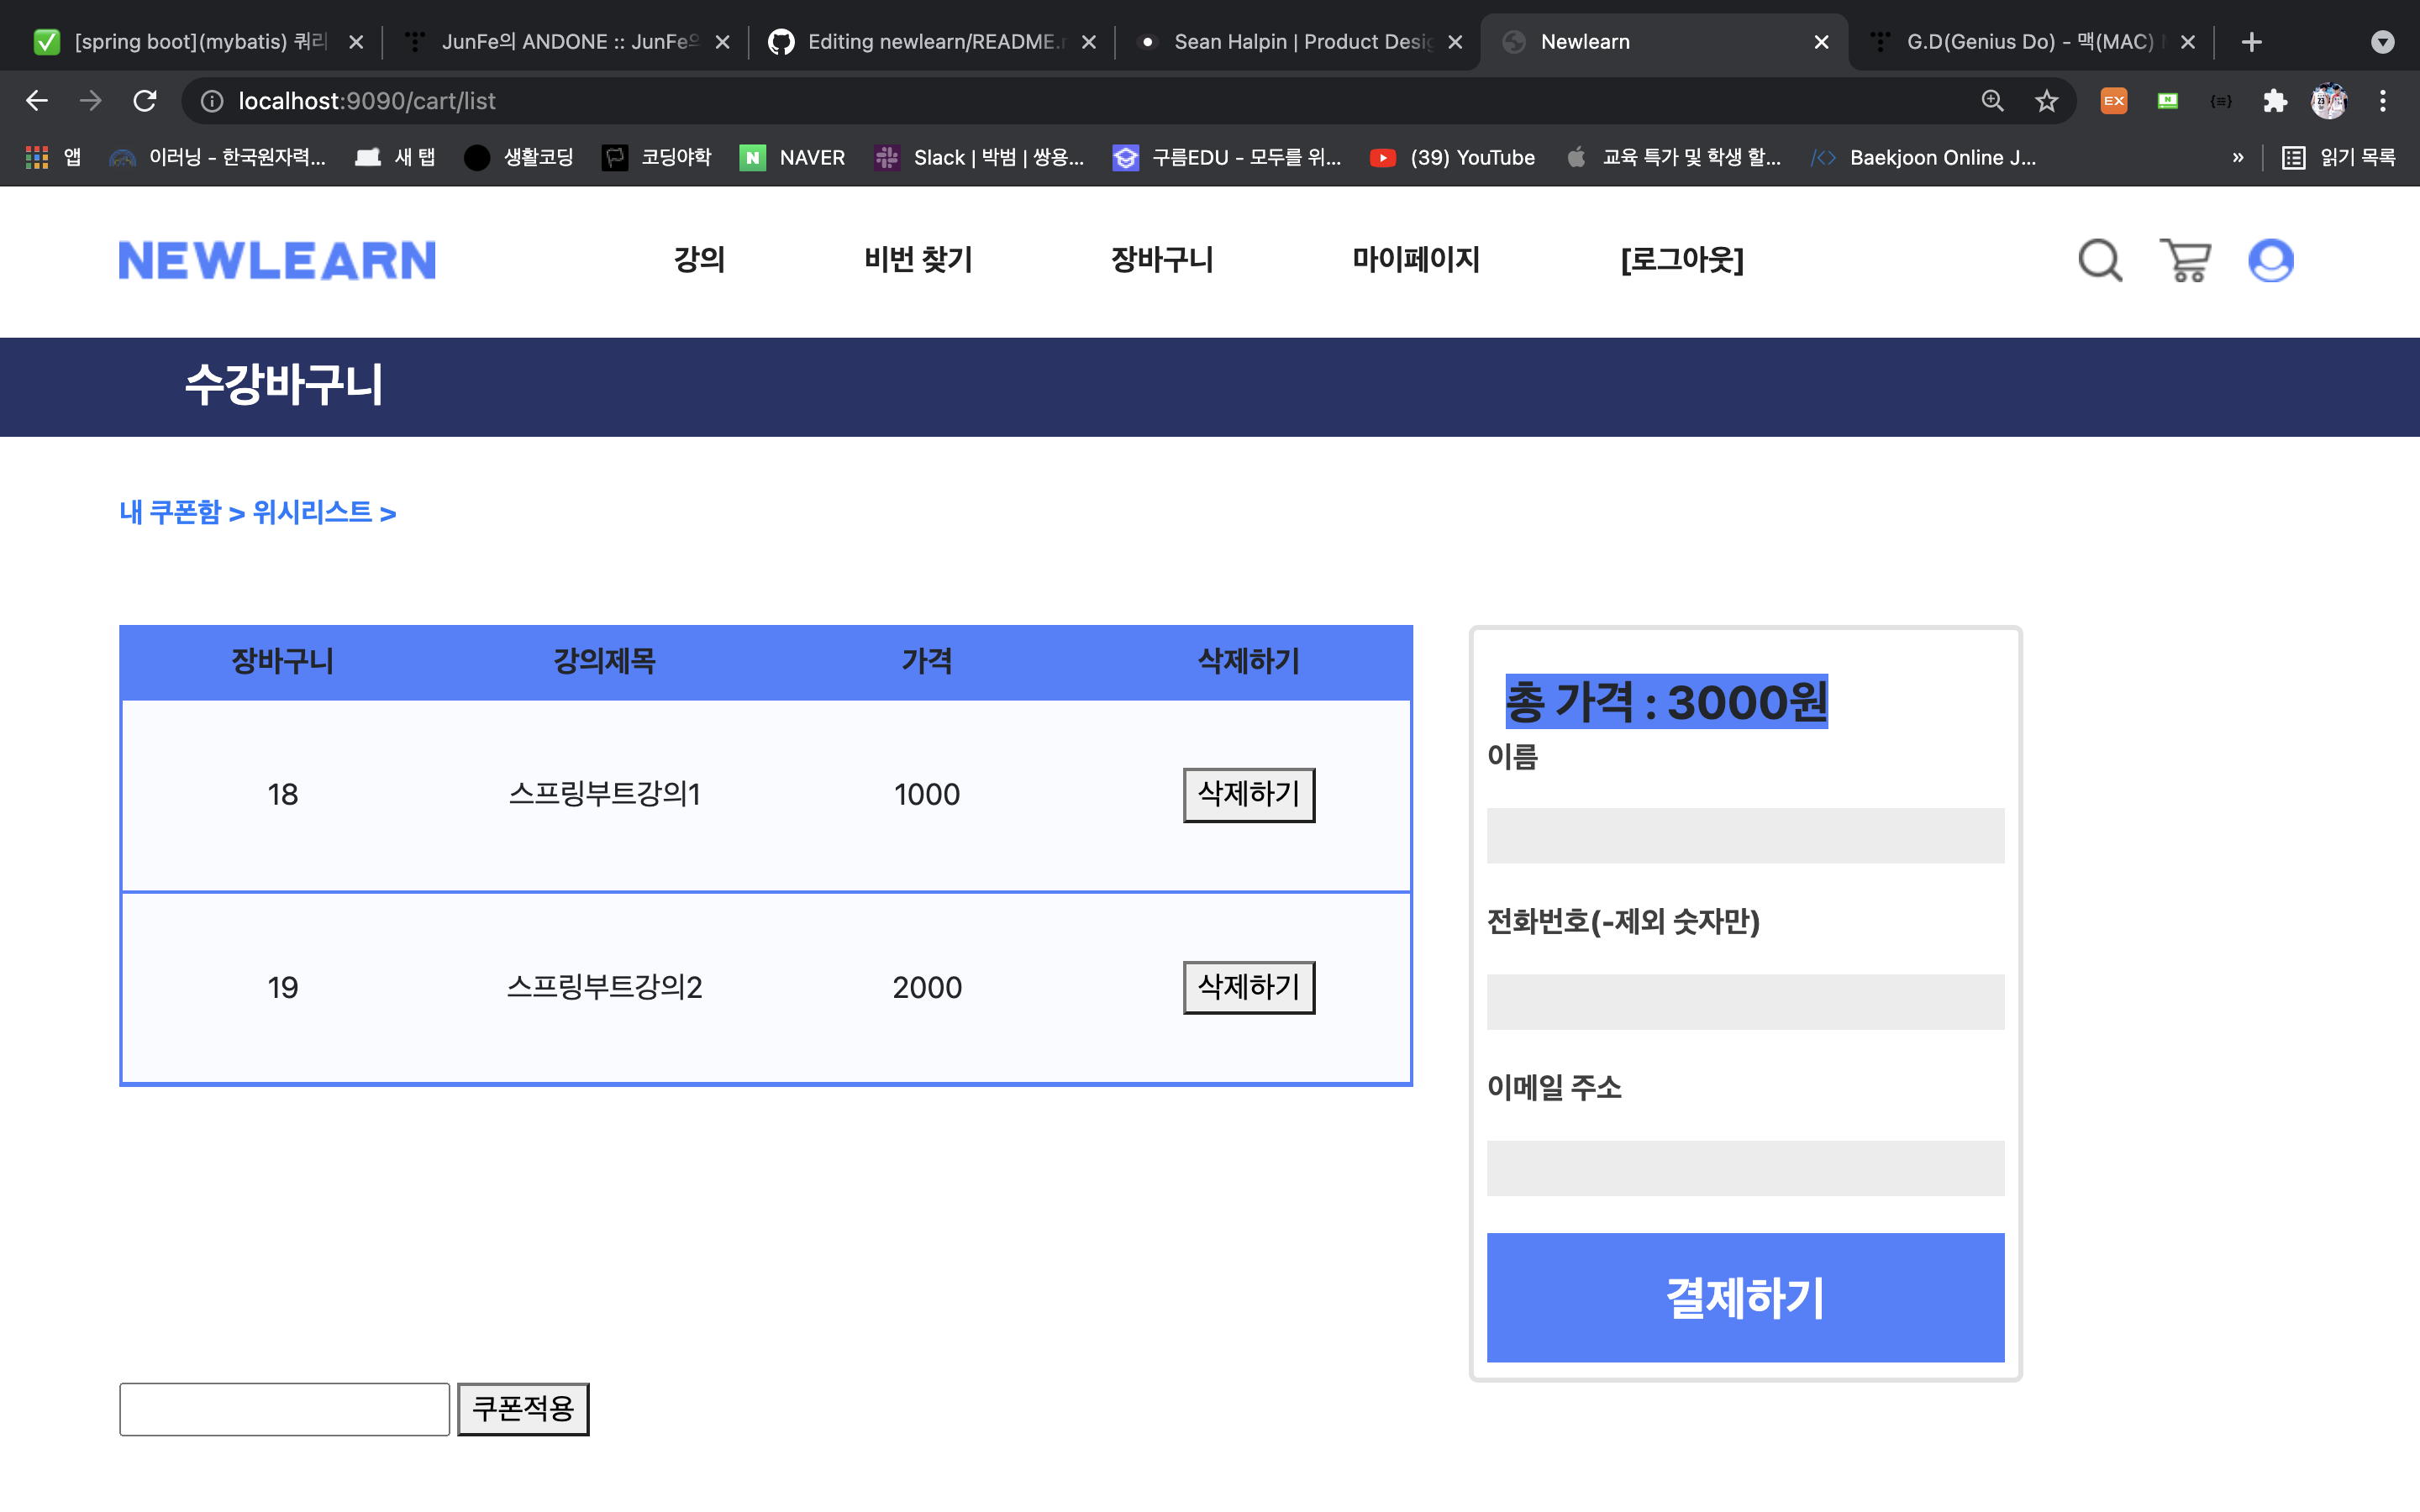Switch to the Sean Halpin tab

(x=1290, y=41)
